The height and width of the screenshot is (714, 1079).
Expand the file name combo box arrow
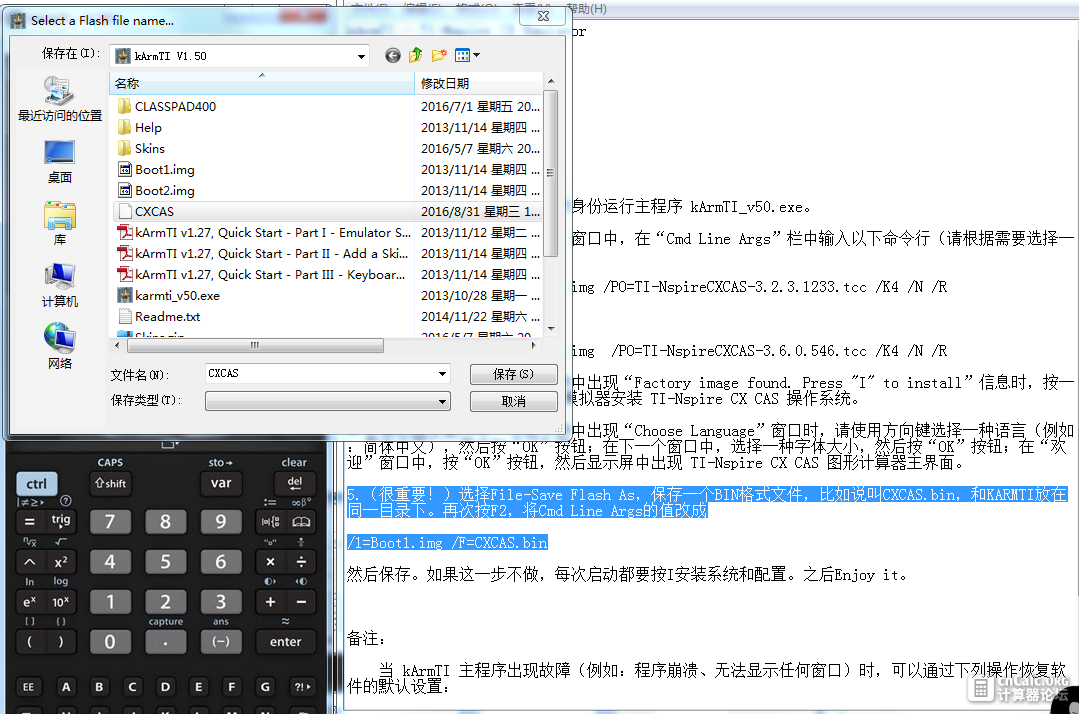(442, 374)
